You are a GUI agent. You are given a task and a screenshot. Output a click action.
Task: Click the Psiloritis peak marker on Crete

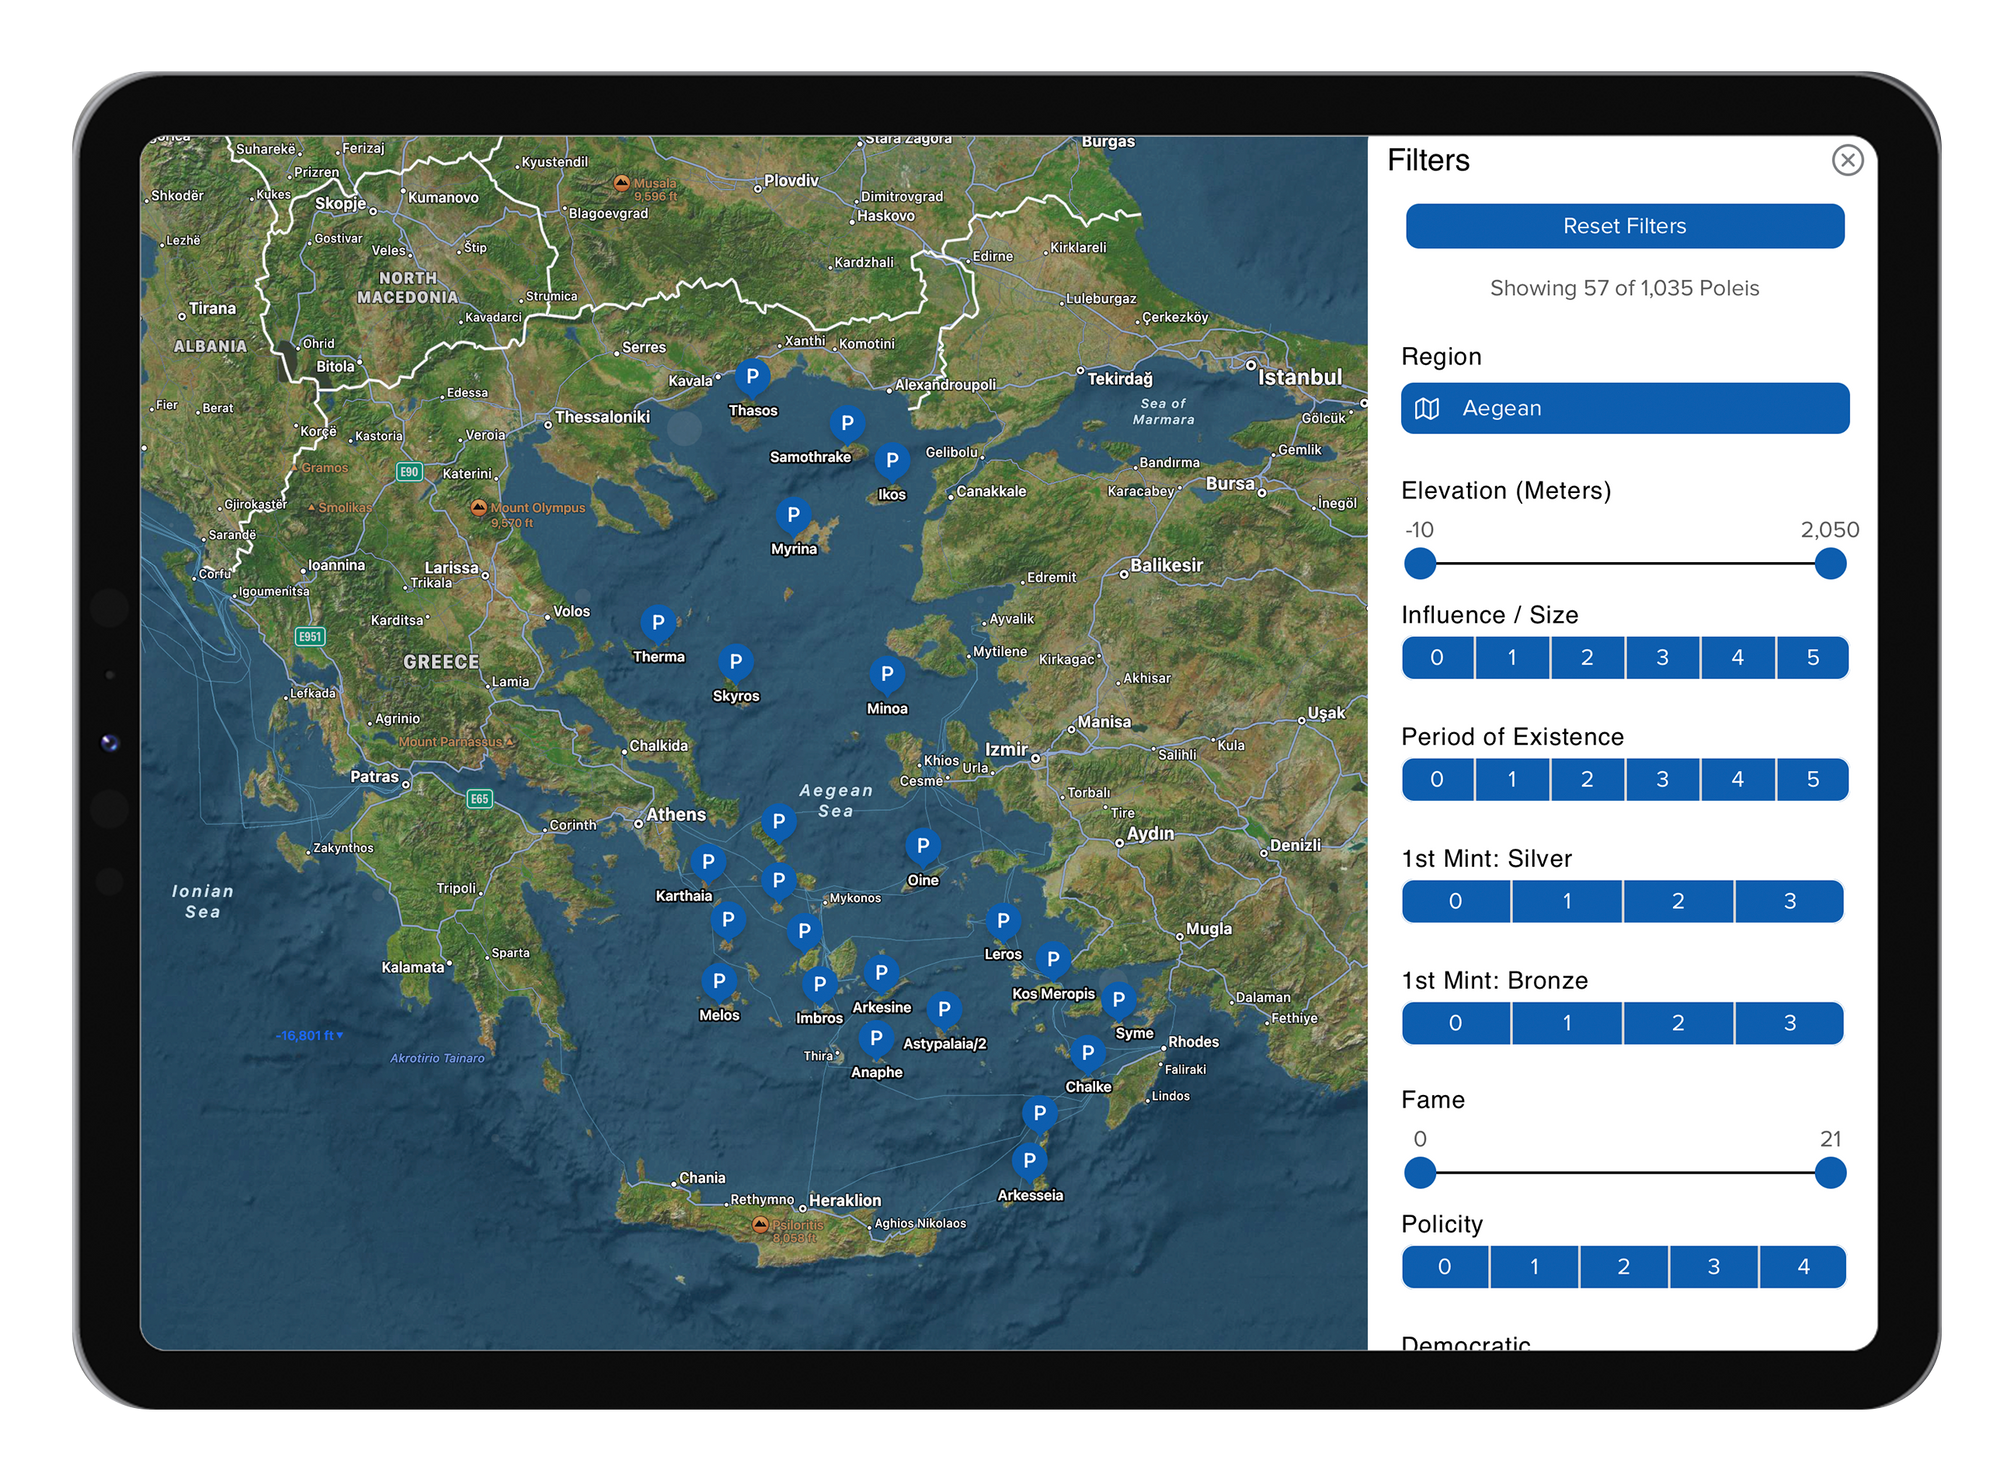point(760,1225)
